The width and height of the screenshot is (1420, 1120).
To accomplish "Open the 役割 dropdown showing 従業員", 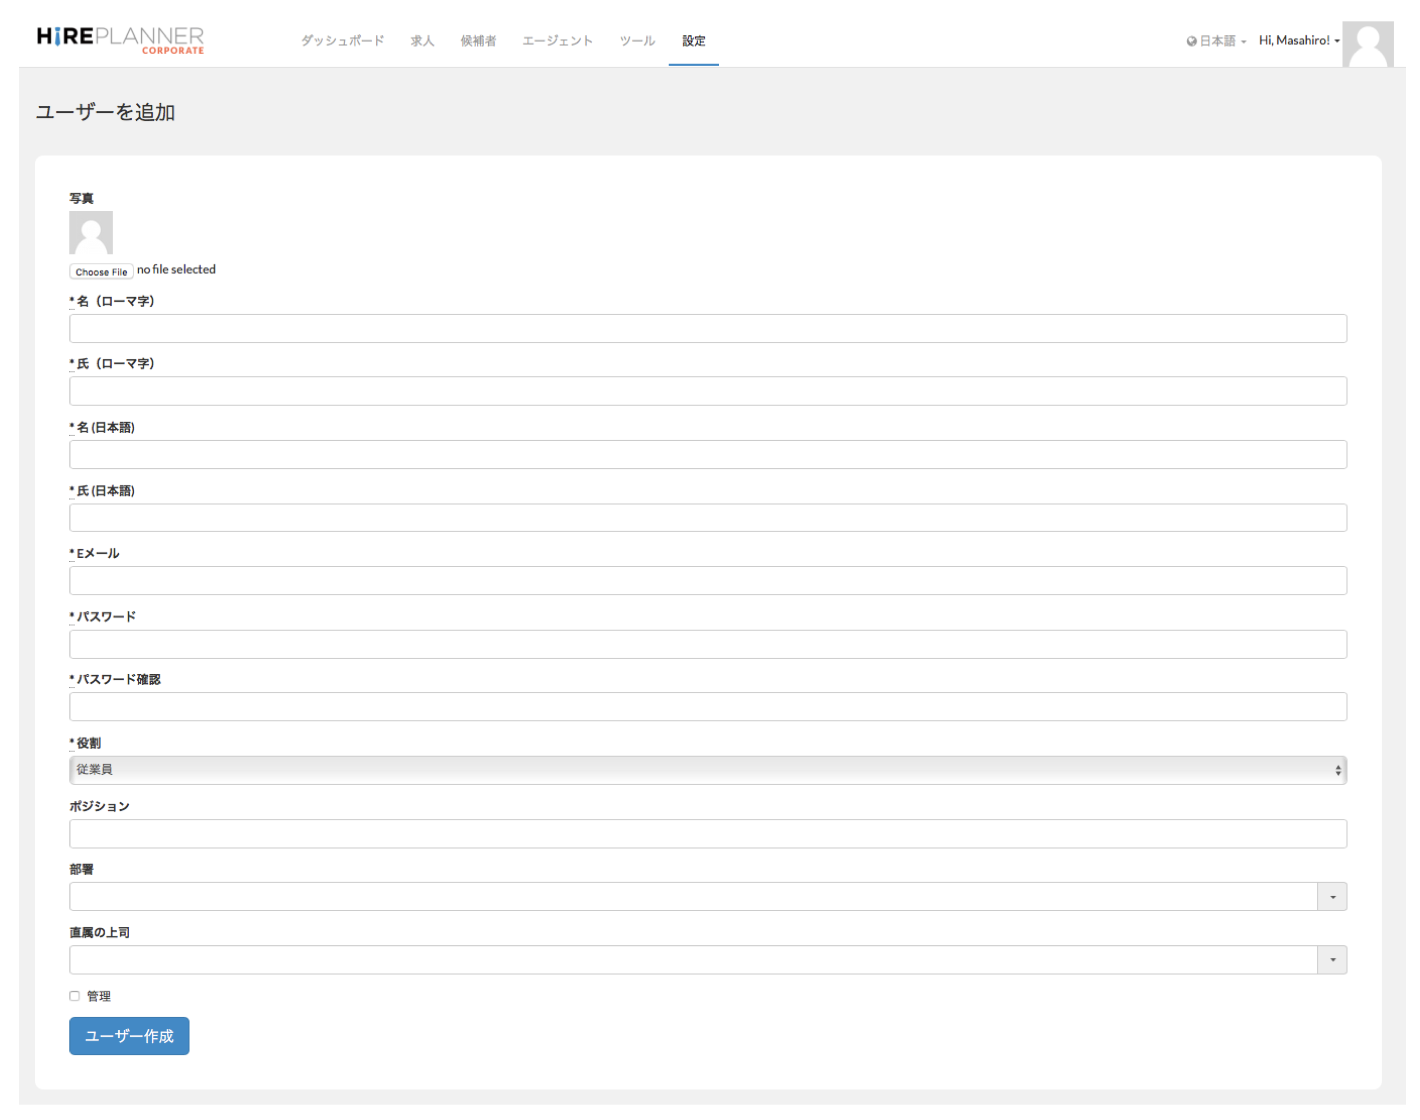I will pyautogui.click(x=707, y=770).
